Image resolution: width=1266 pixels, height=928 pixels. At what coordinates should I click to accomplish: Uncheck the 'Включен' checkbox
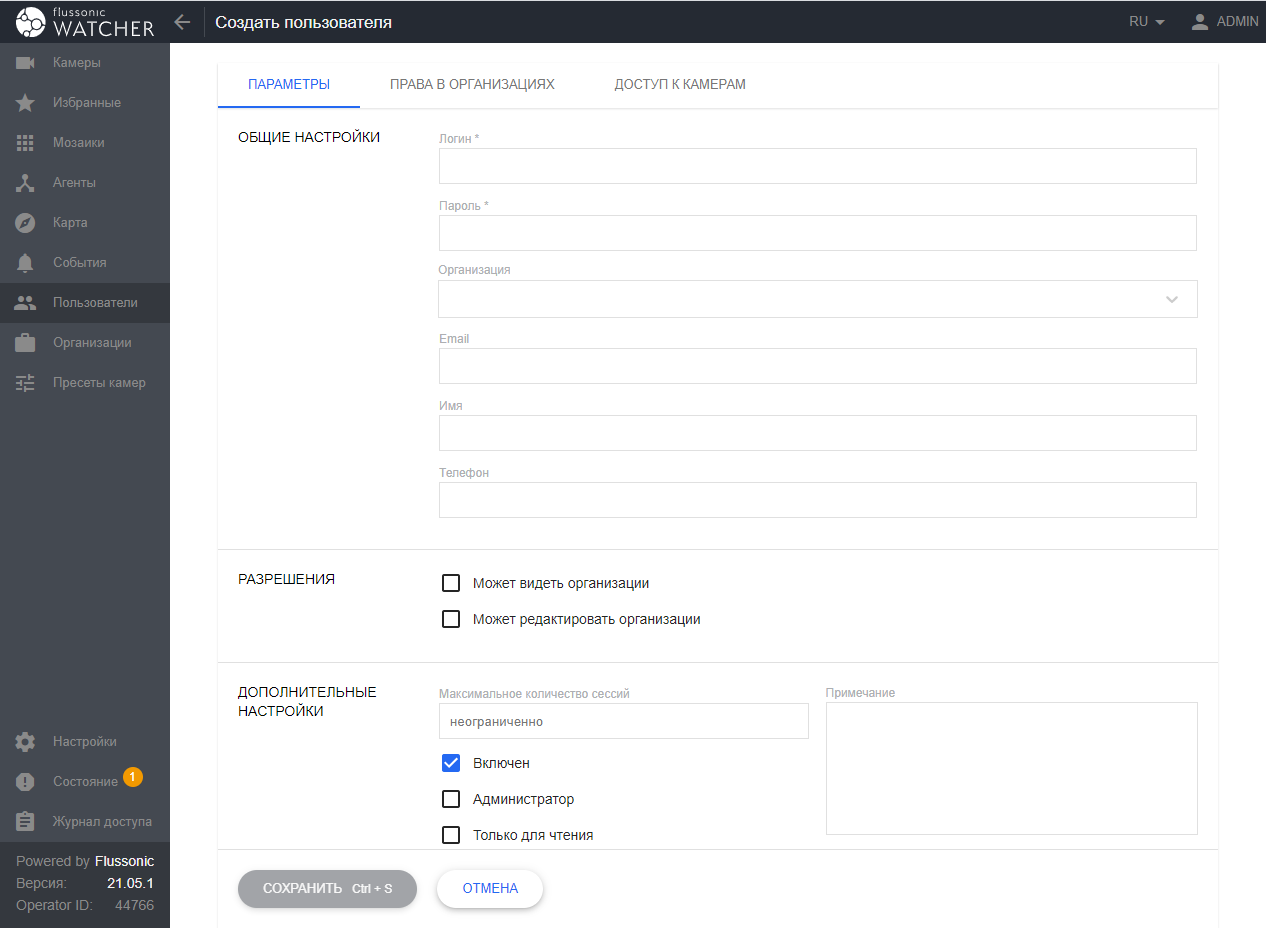coord(451,763)
